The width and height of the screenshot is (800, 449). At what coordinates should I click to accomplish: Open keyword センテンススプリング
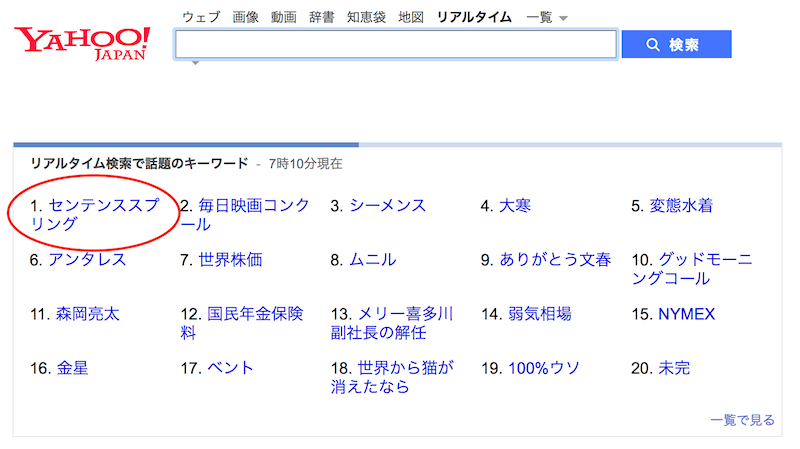coord(95,214)
